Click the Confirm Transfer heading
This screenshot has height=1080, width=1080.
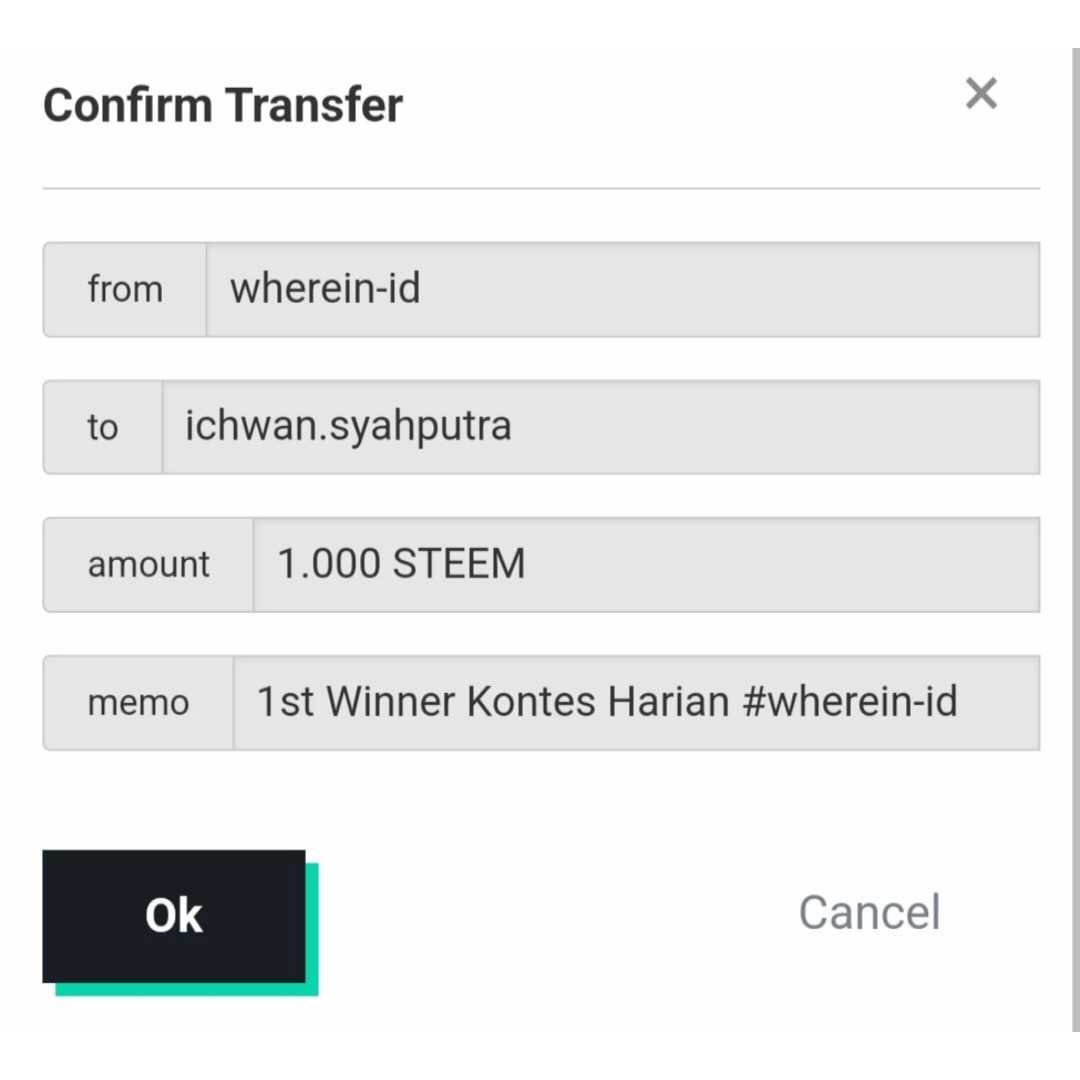pyautogui.click(x=222, y=105)
